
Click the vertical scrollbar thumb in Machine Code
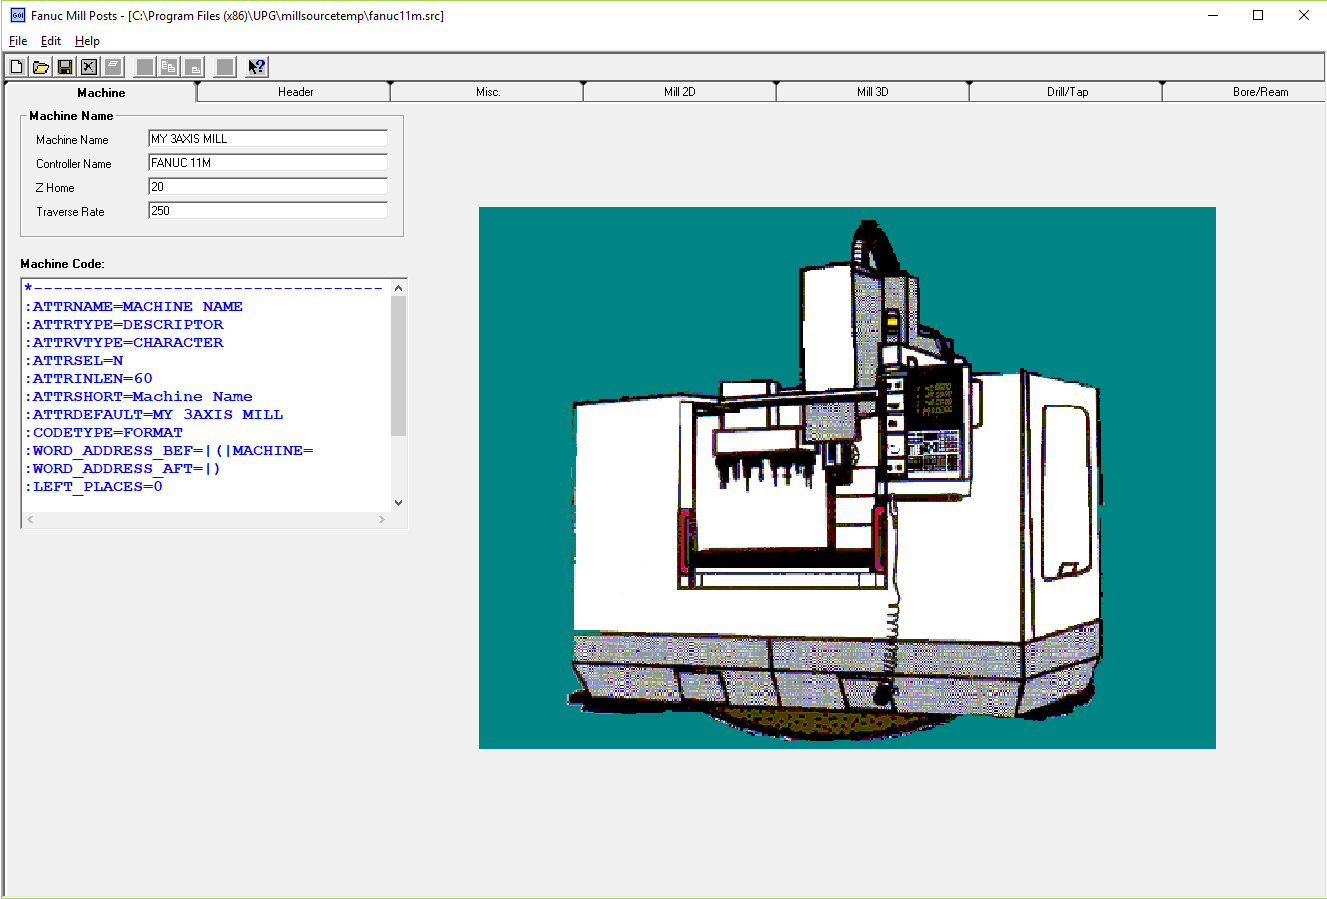tap(399, 366)
